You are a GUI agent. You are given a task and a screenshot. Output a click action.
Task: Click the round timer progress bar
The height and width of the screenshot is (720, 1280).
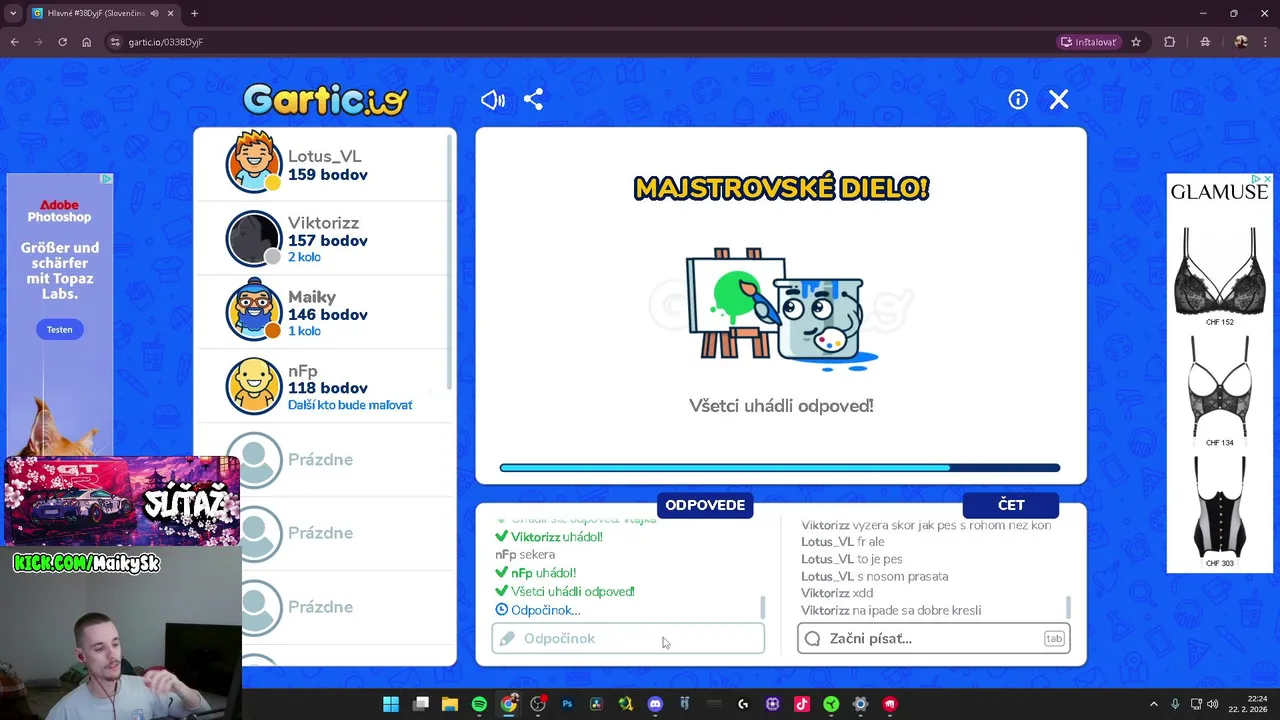[780, 467]
